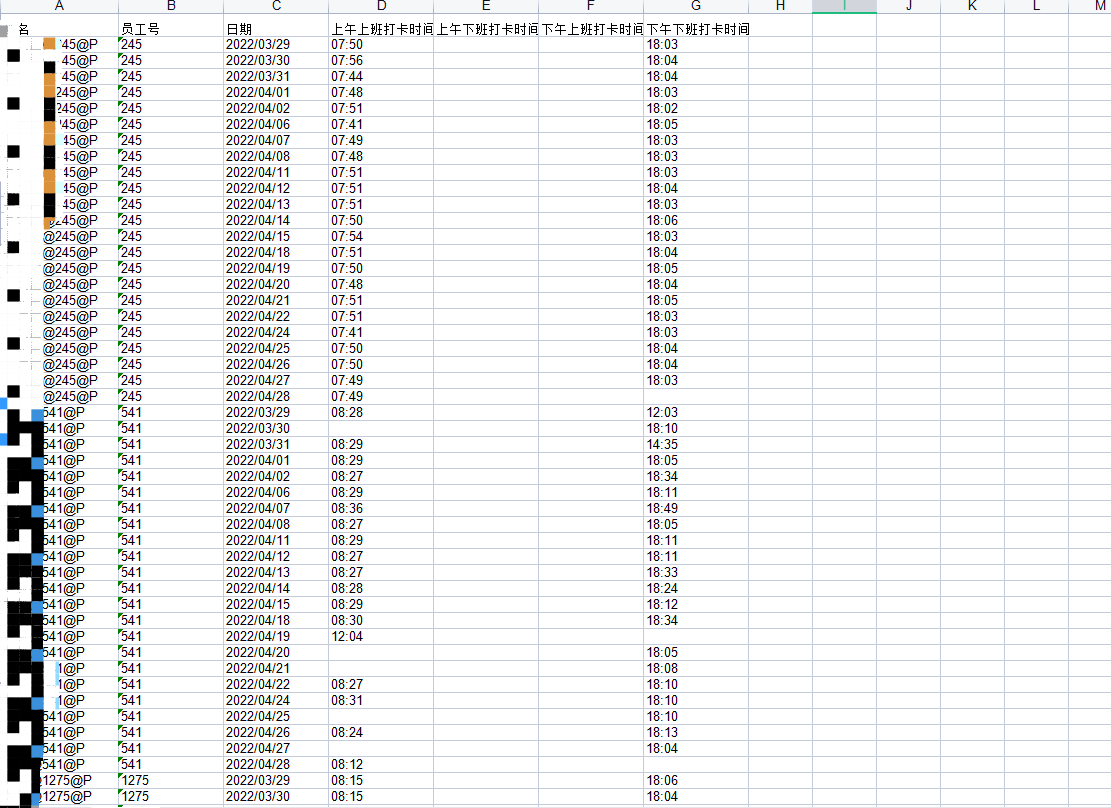Select column A header

pyautogui.click(x=60, y=6)
